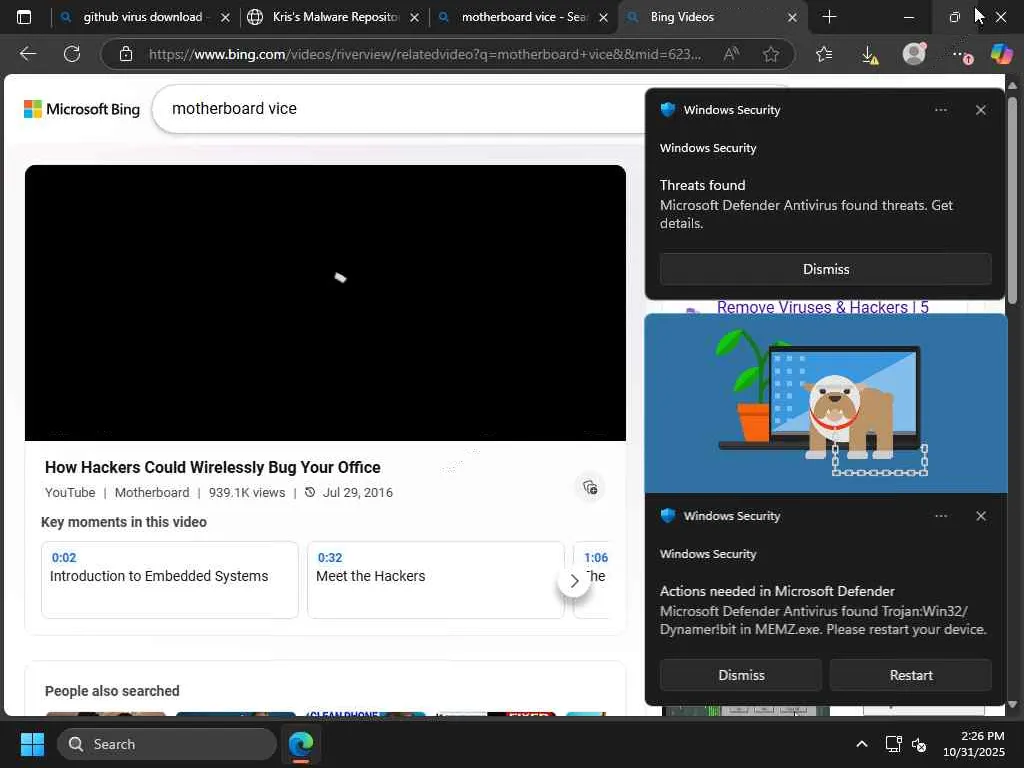Image resolution: width=1024 pixels, height=768 pixels.
Task: Click the black video player area
Action: click(x=325, y=302)
